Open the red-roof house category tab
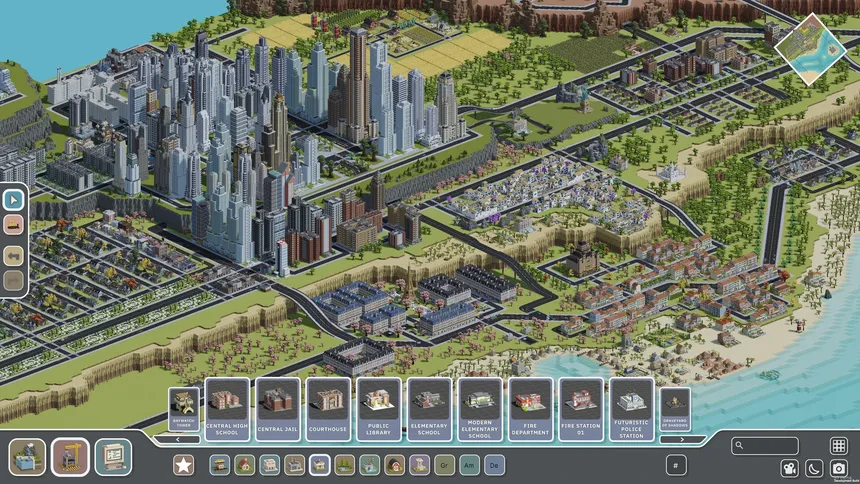 pos(245,465)
